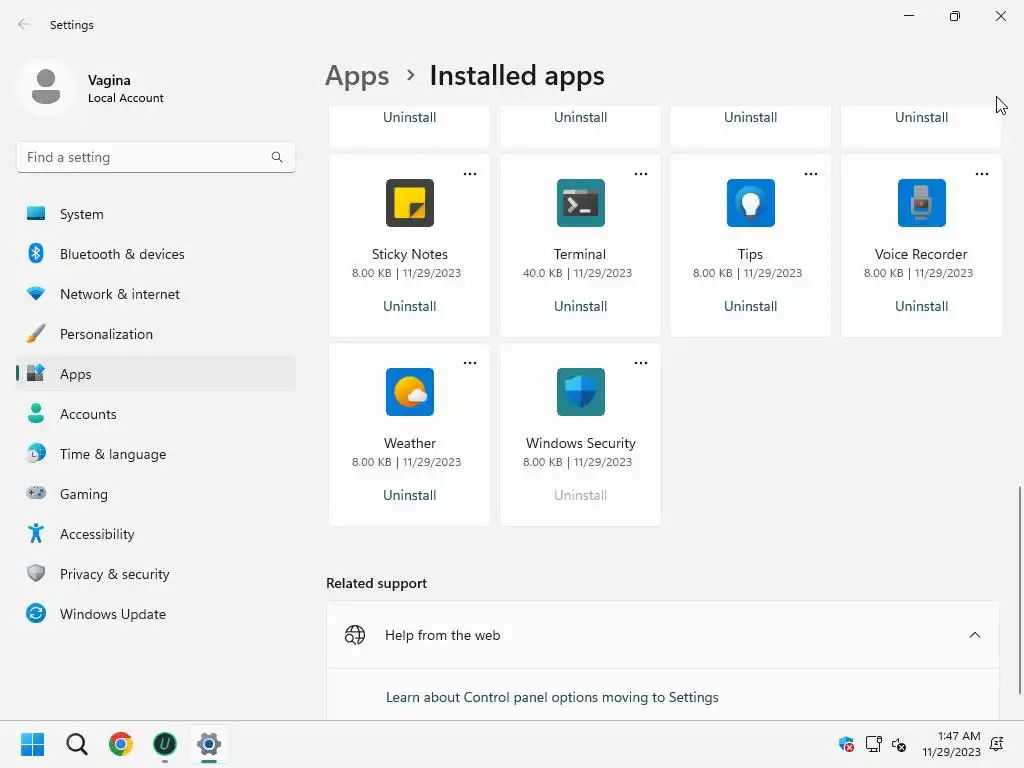Screen dimensions: 1024x768
Task: Select Apps in the sidebar
Action: pyautogui.click(x=155, y=374)
